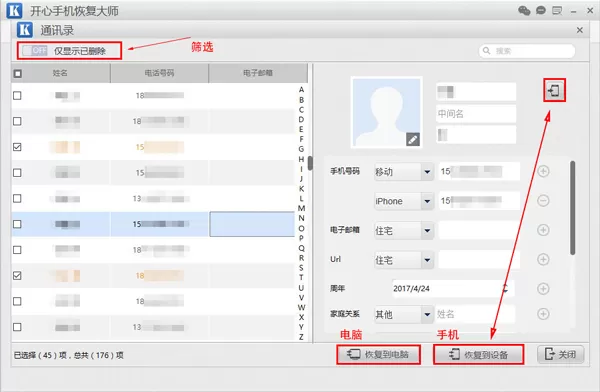Open the 家庭关系 其他 dropdown
The image size is (600, 392).
427,315
